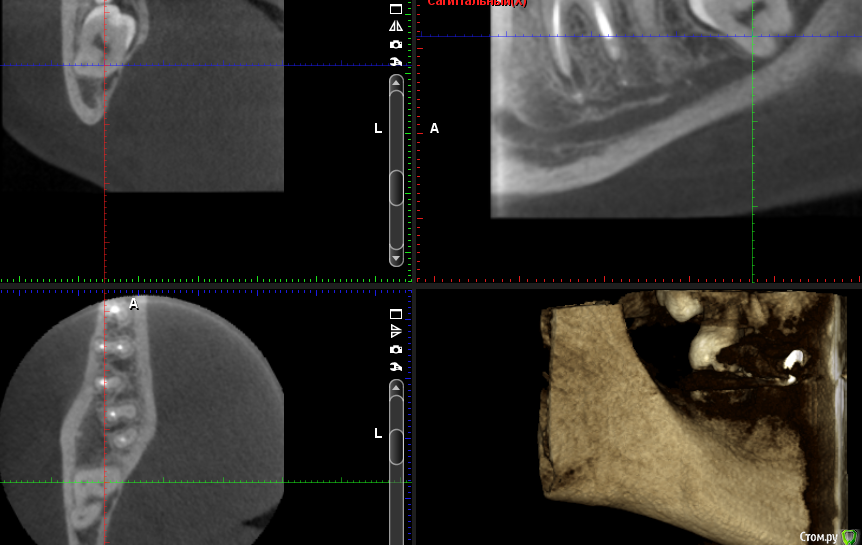This screenshot has width=862, height=545.
Task: Select the red Сагиттальный view title
Action: pos(477,3)
